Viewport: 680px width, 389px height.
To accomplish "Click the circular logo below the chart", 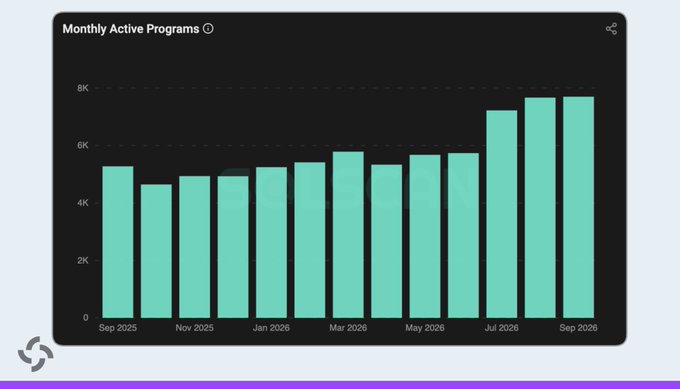I will (x=36, y=354).
